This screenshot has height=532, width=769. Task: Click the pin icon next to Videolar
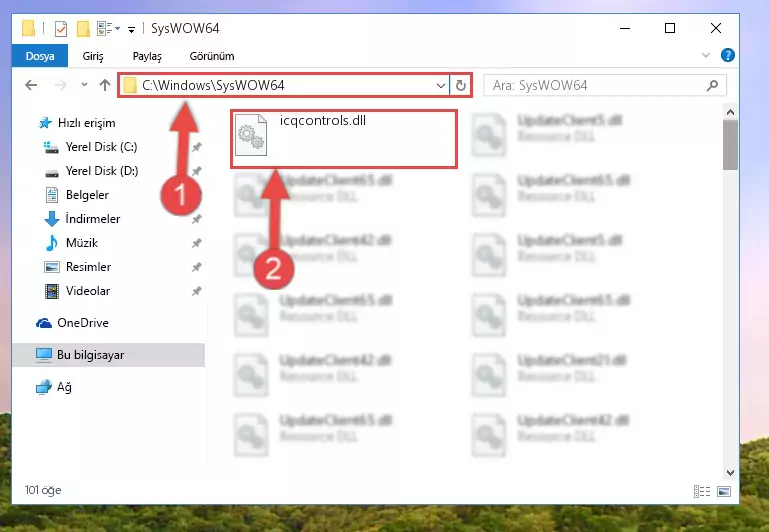pyautogui.click(x=197, y=291)
